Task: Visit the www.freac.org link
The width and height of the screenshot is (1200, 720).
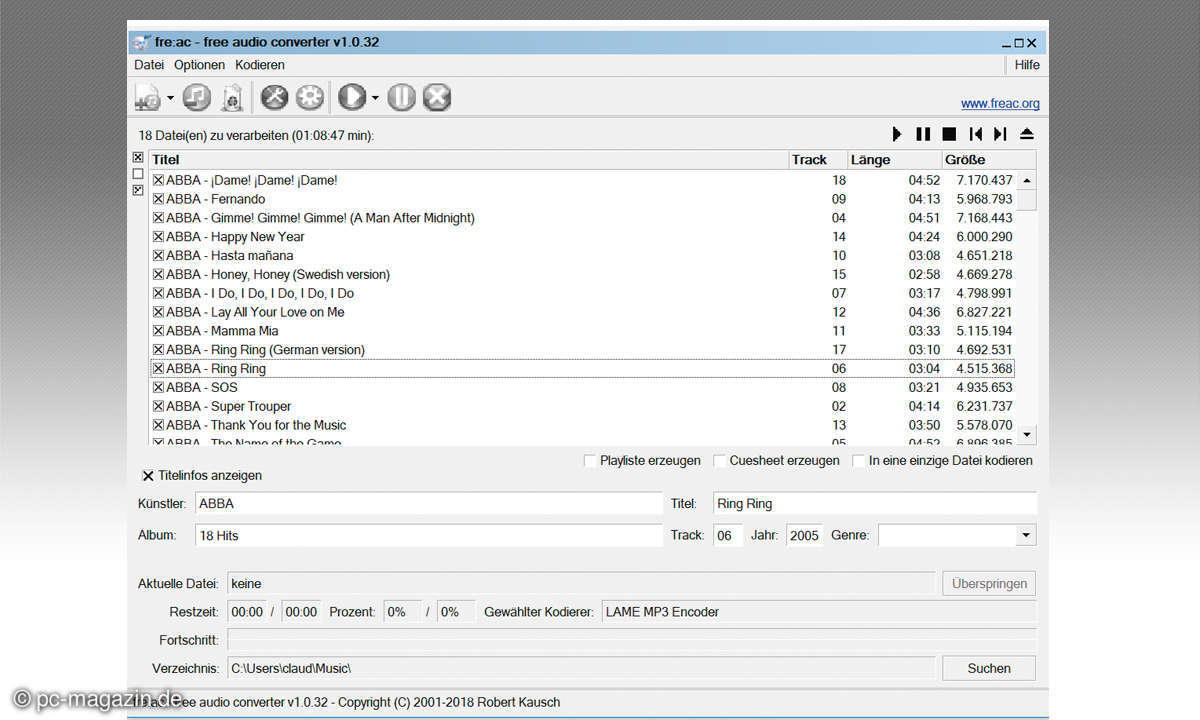Action: (1000, 103)
